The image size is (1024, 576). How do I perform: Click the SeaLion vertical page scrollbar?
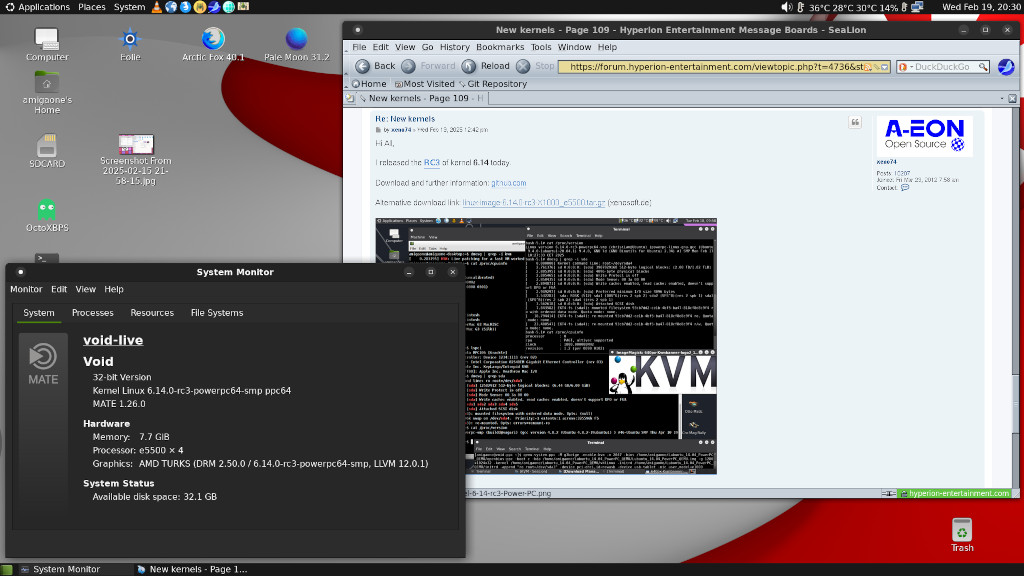pos(1015,297)
